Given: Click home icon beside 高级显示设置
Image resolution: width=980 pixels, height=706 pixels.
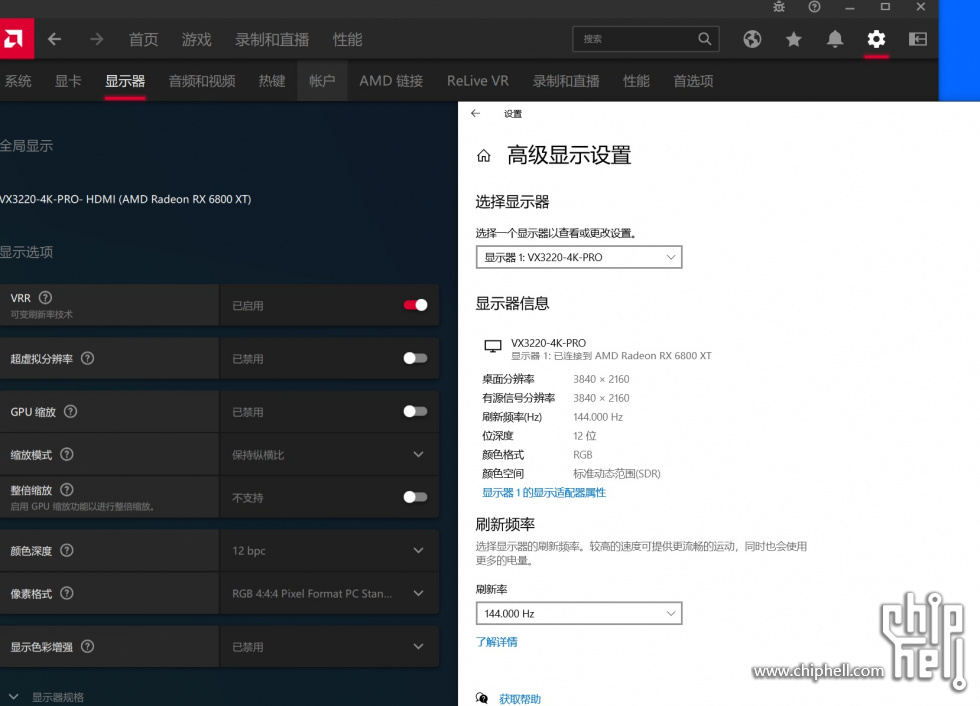Looking at the screenshot, I should (x=484, y=156).
